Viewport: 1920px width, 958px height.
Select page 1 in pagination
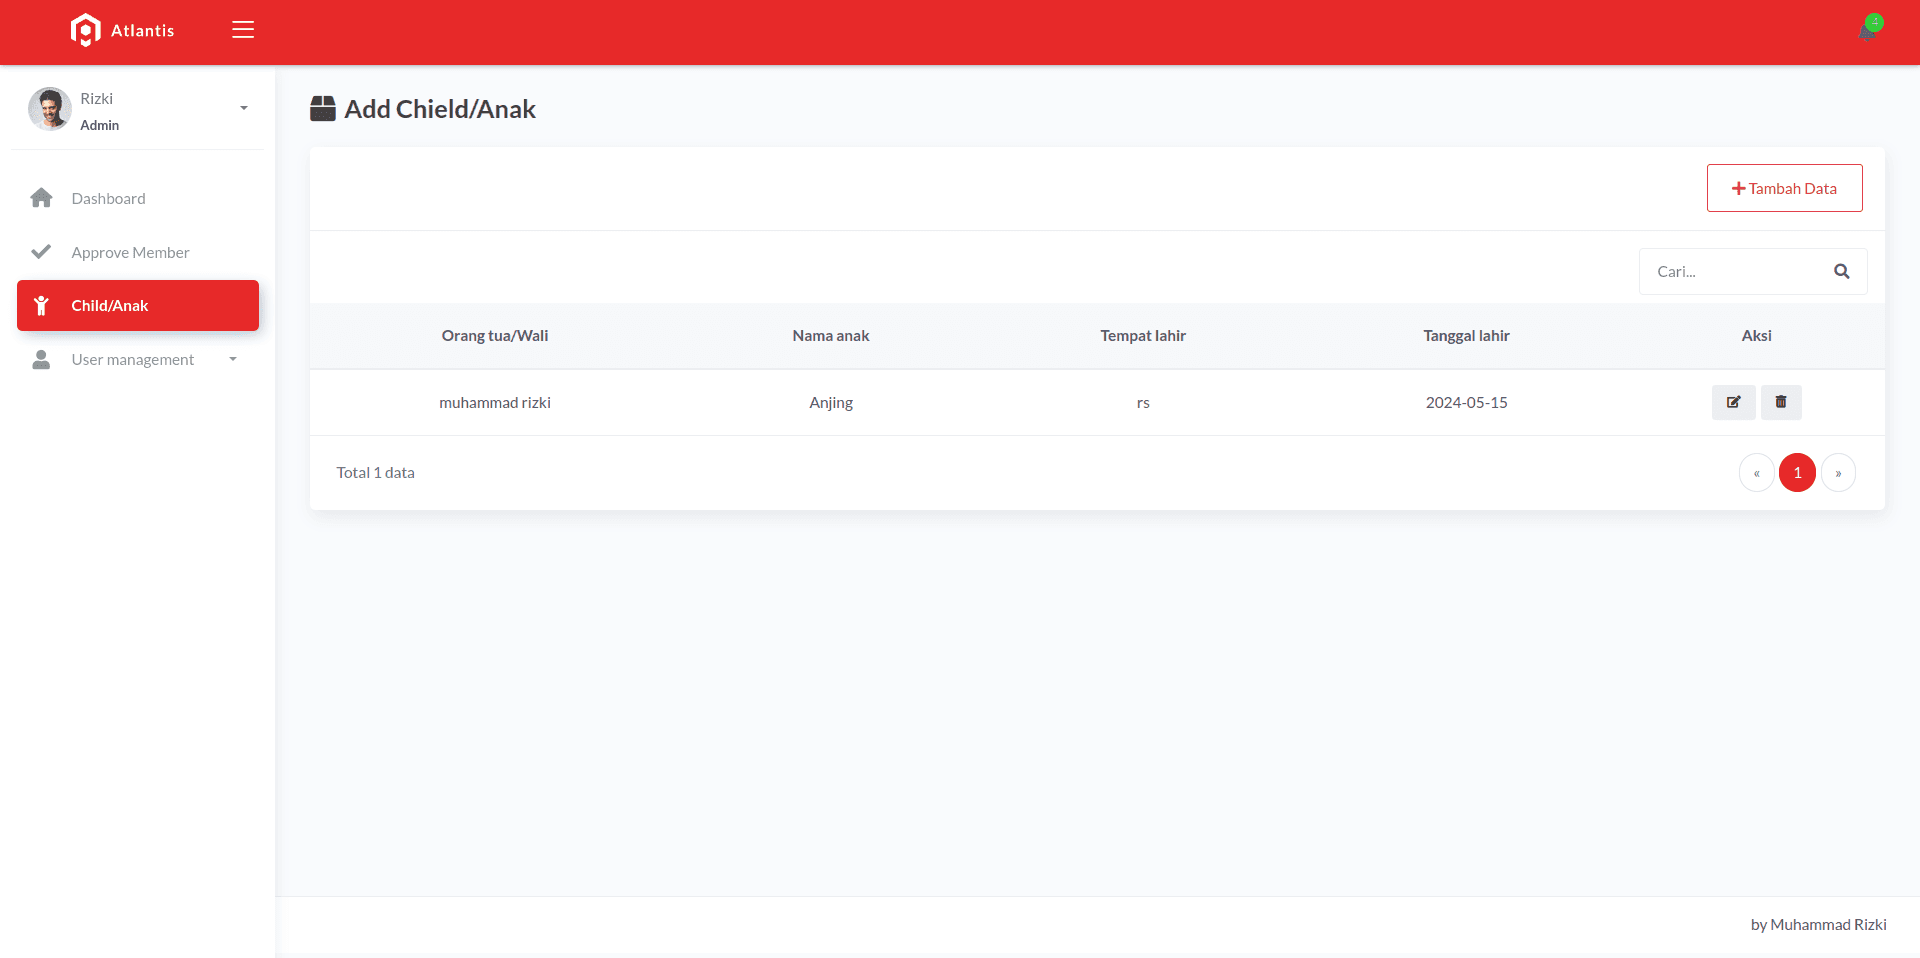click(1797, 473)
